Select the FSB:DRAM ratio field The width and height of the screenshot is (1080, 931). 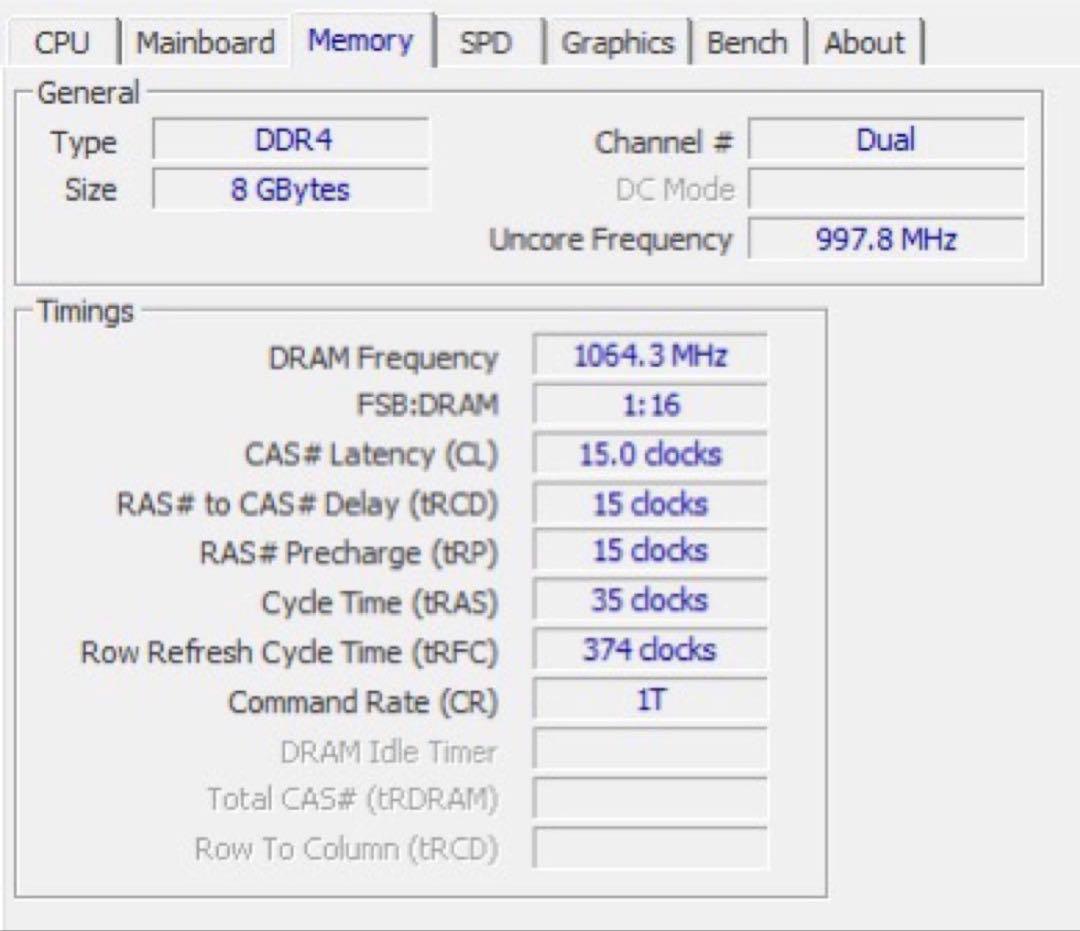[650, 404]
